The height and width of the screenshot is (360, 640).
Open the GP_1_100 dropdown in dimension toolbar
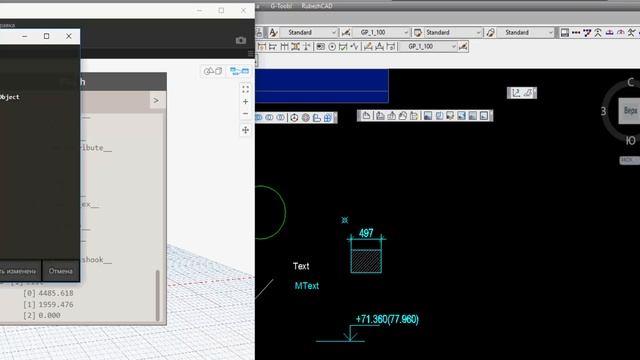pyautogui.click(x=428, y=47)
